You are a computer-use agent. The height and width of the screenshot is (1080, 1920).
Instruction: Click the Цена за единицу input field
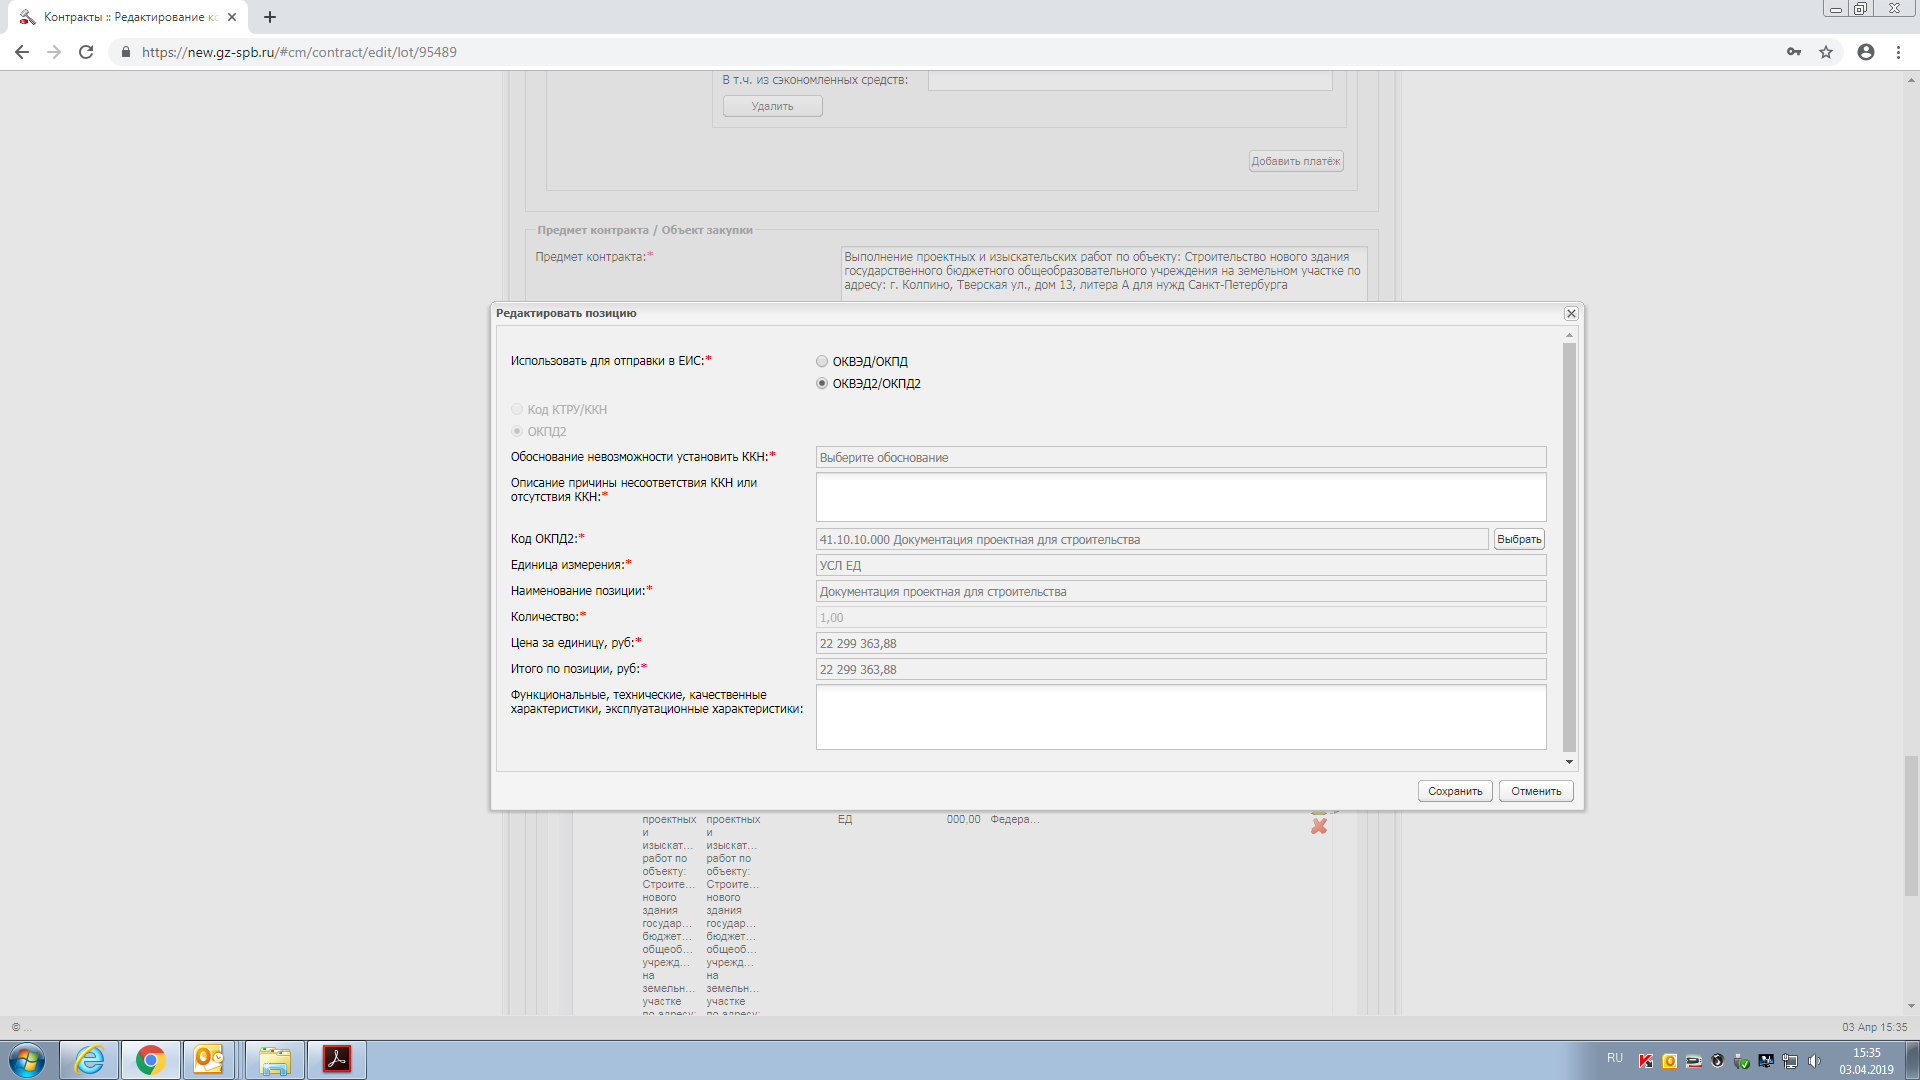(x=1180, y=644)
